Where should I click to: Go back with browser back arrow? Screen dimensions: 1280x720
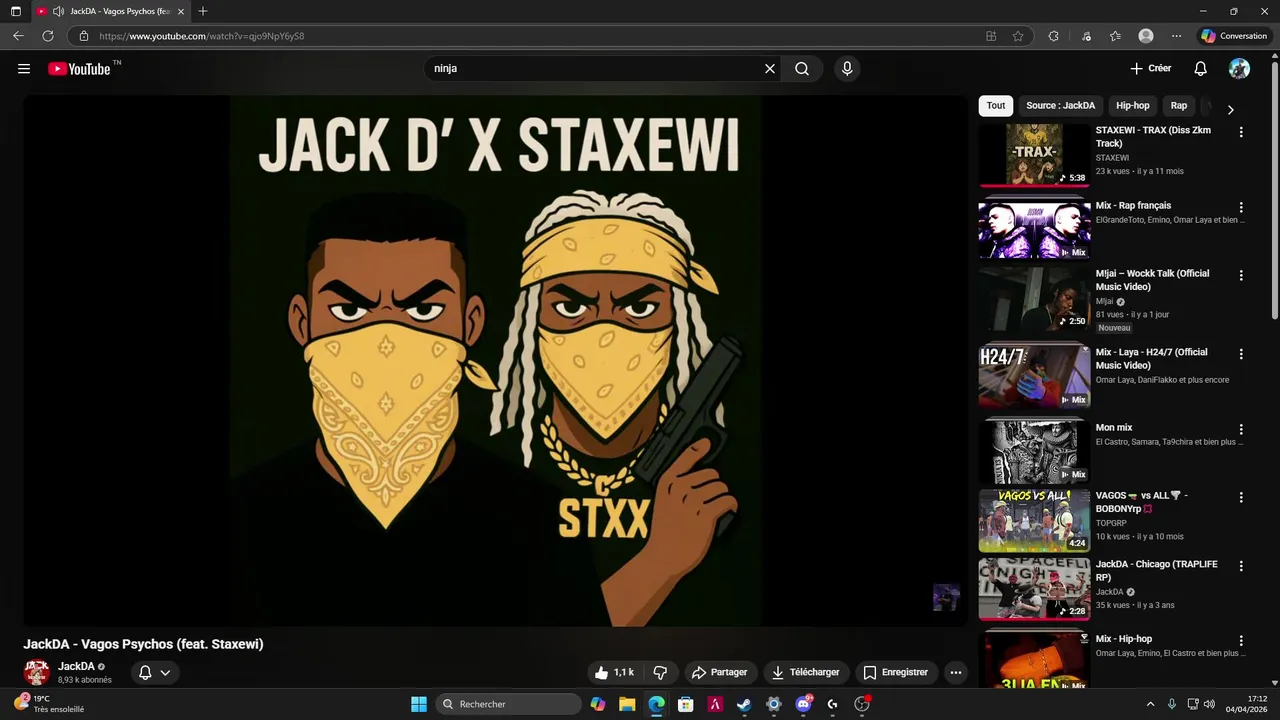[18, 36]
